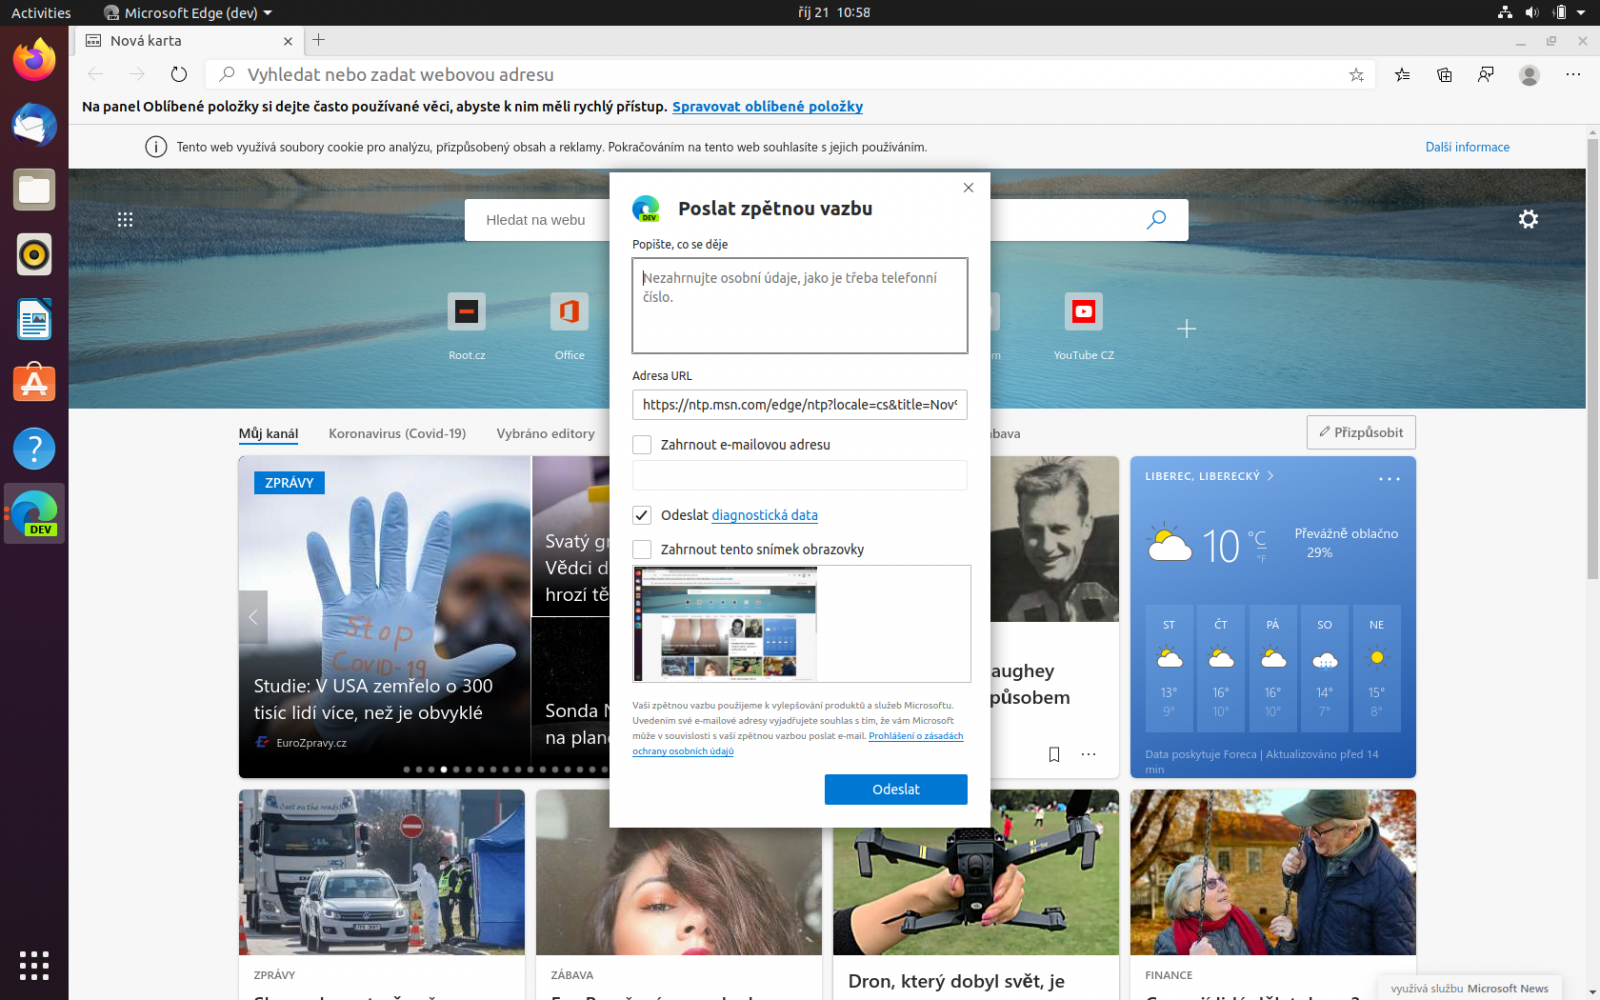Click the screenshot thumbnail in the feedback dialog
Viewport: 1600px width, 1000px height.
[724, 623]
